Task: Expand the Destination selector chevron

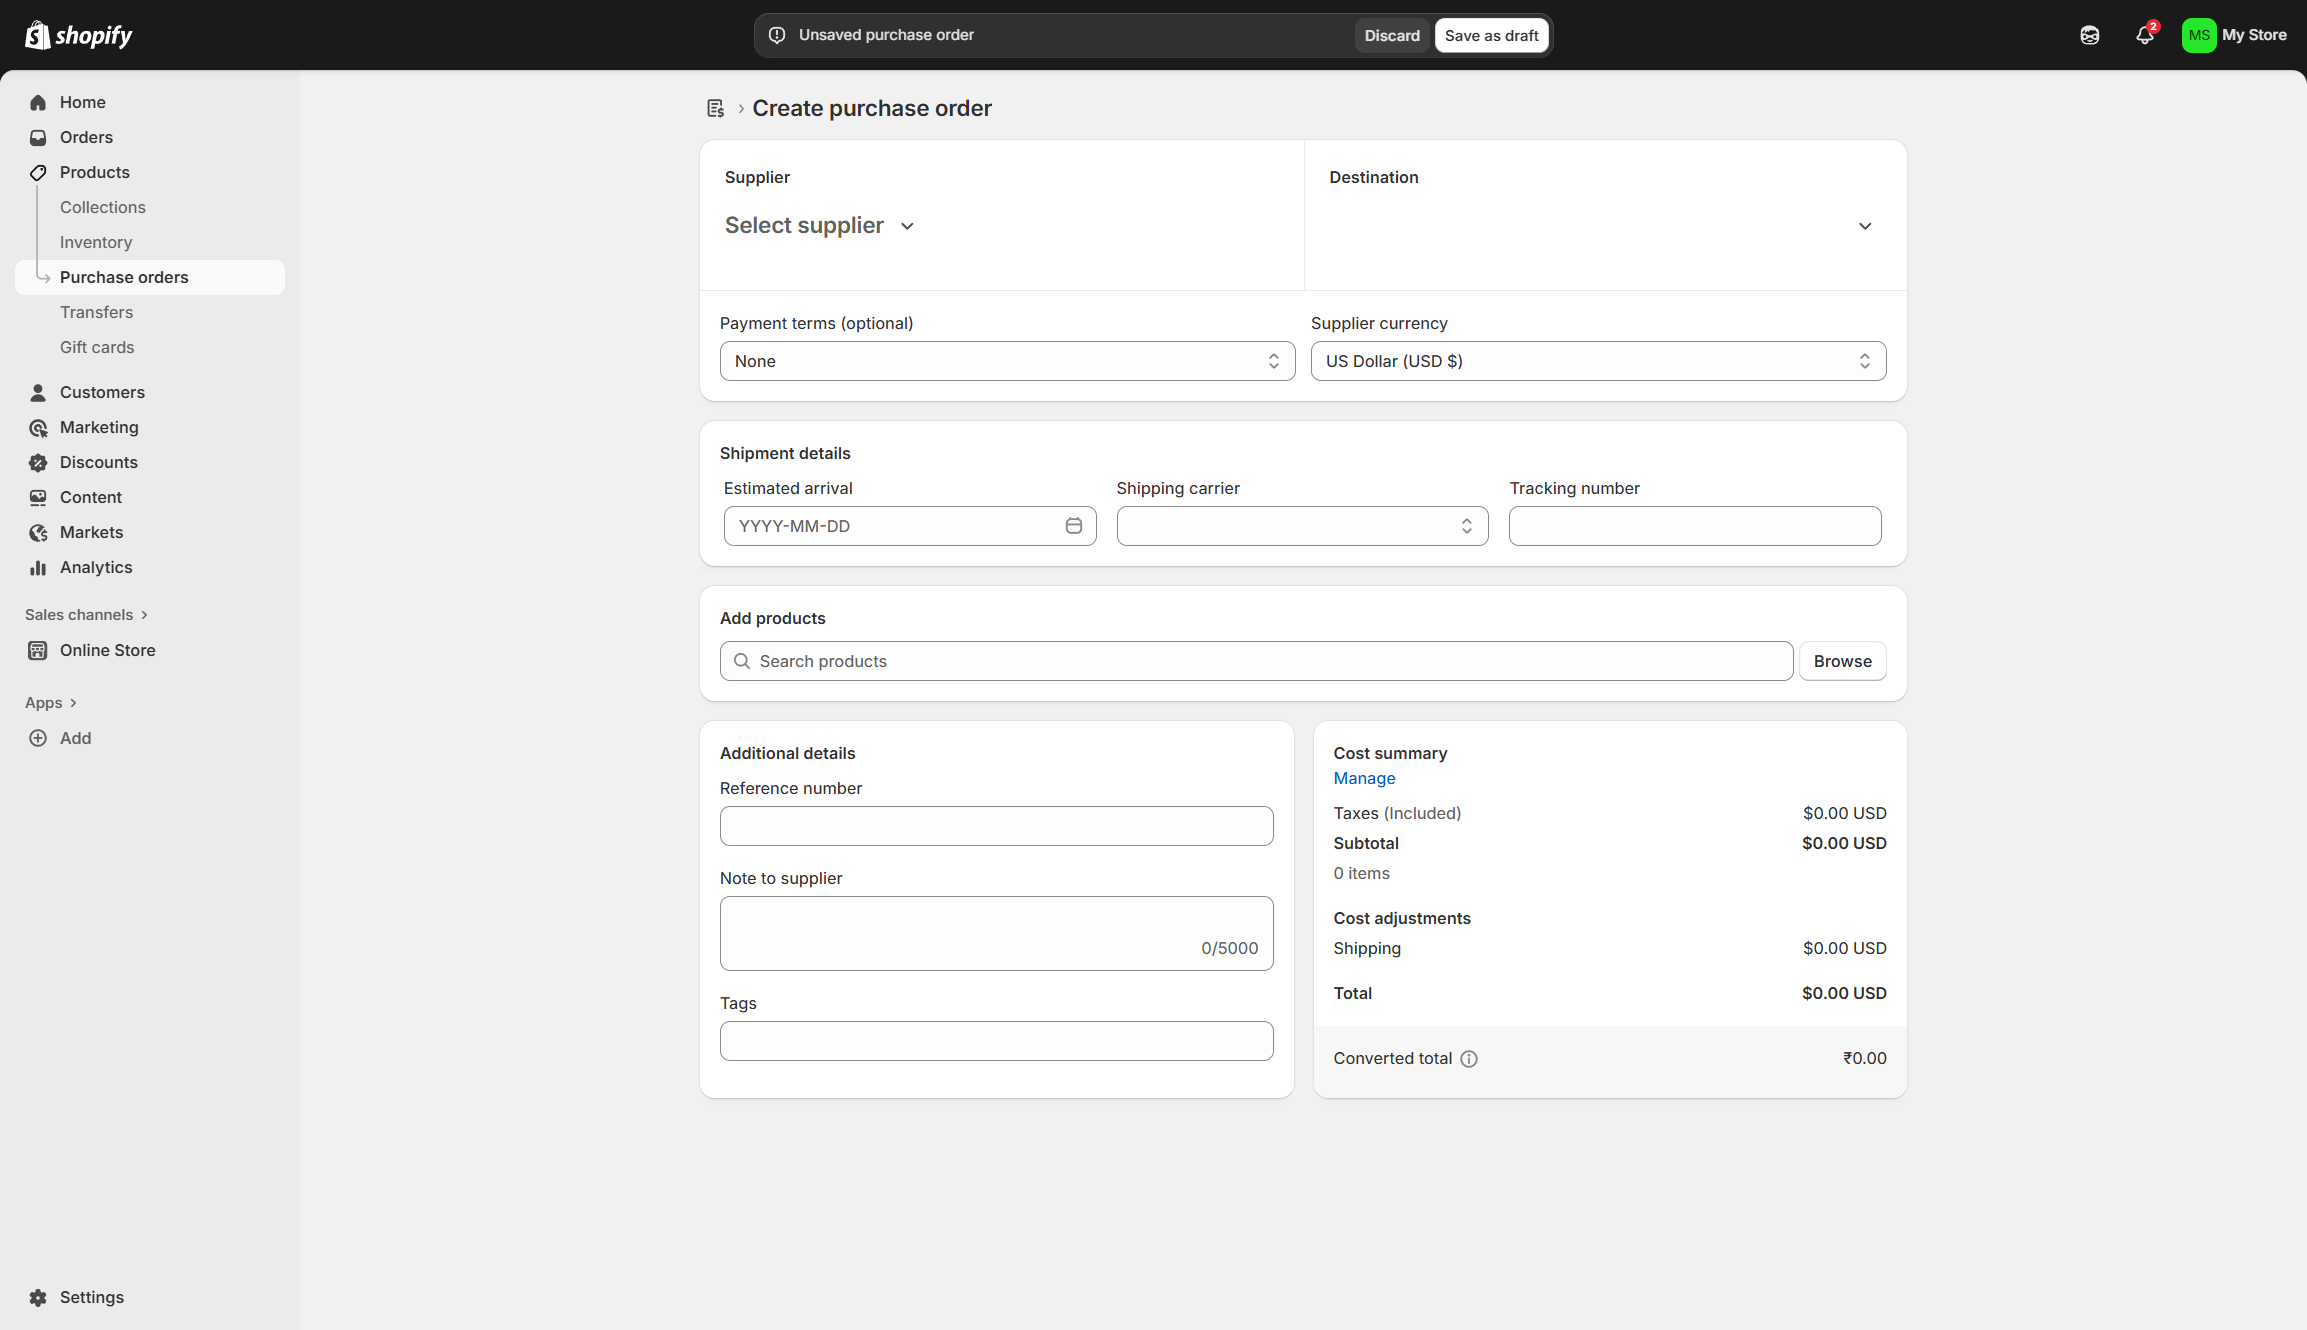Action: point(1864,226)
